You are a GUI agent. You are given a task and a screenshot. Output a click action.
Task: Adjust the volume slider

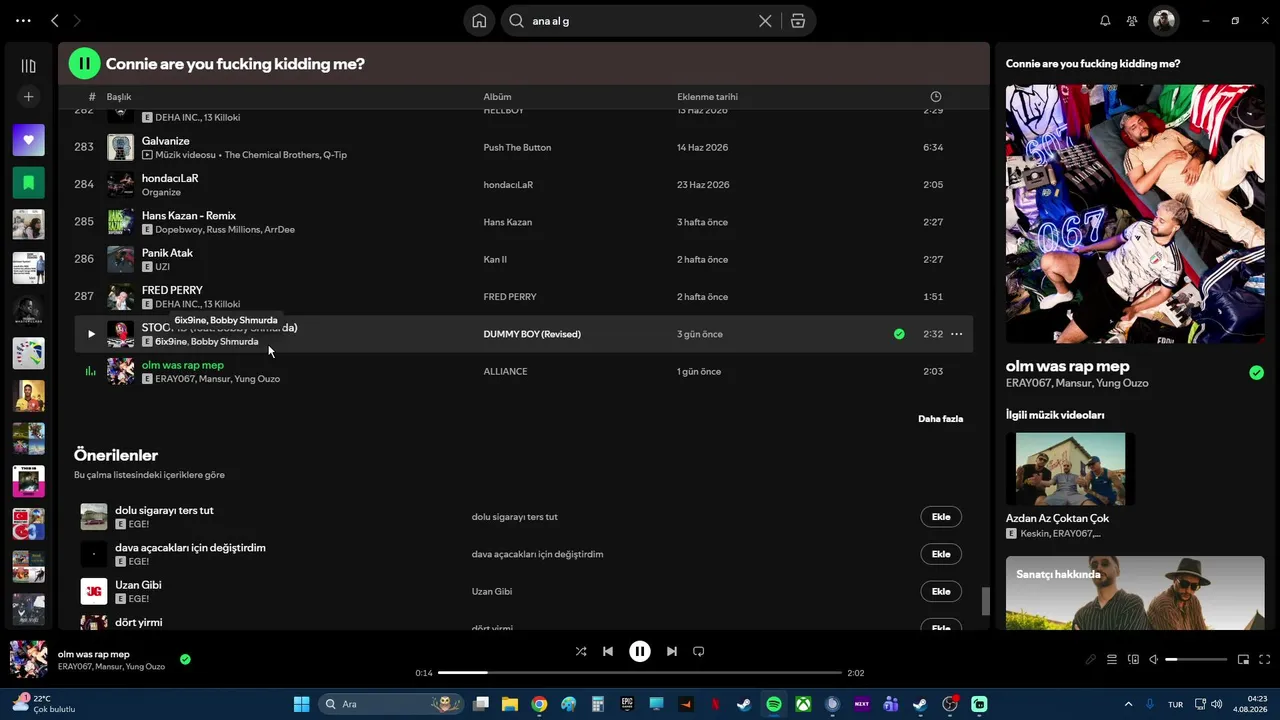pos(1196,660)
